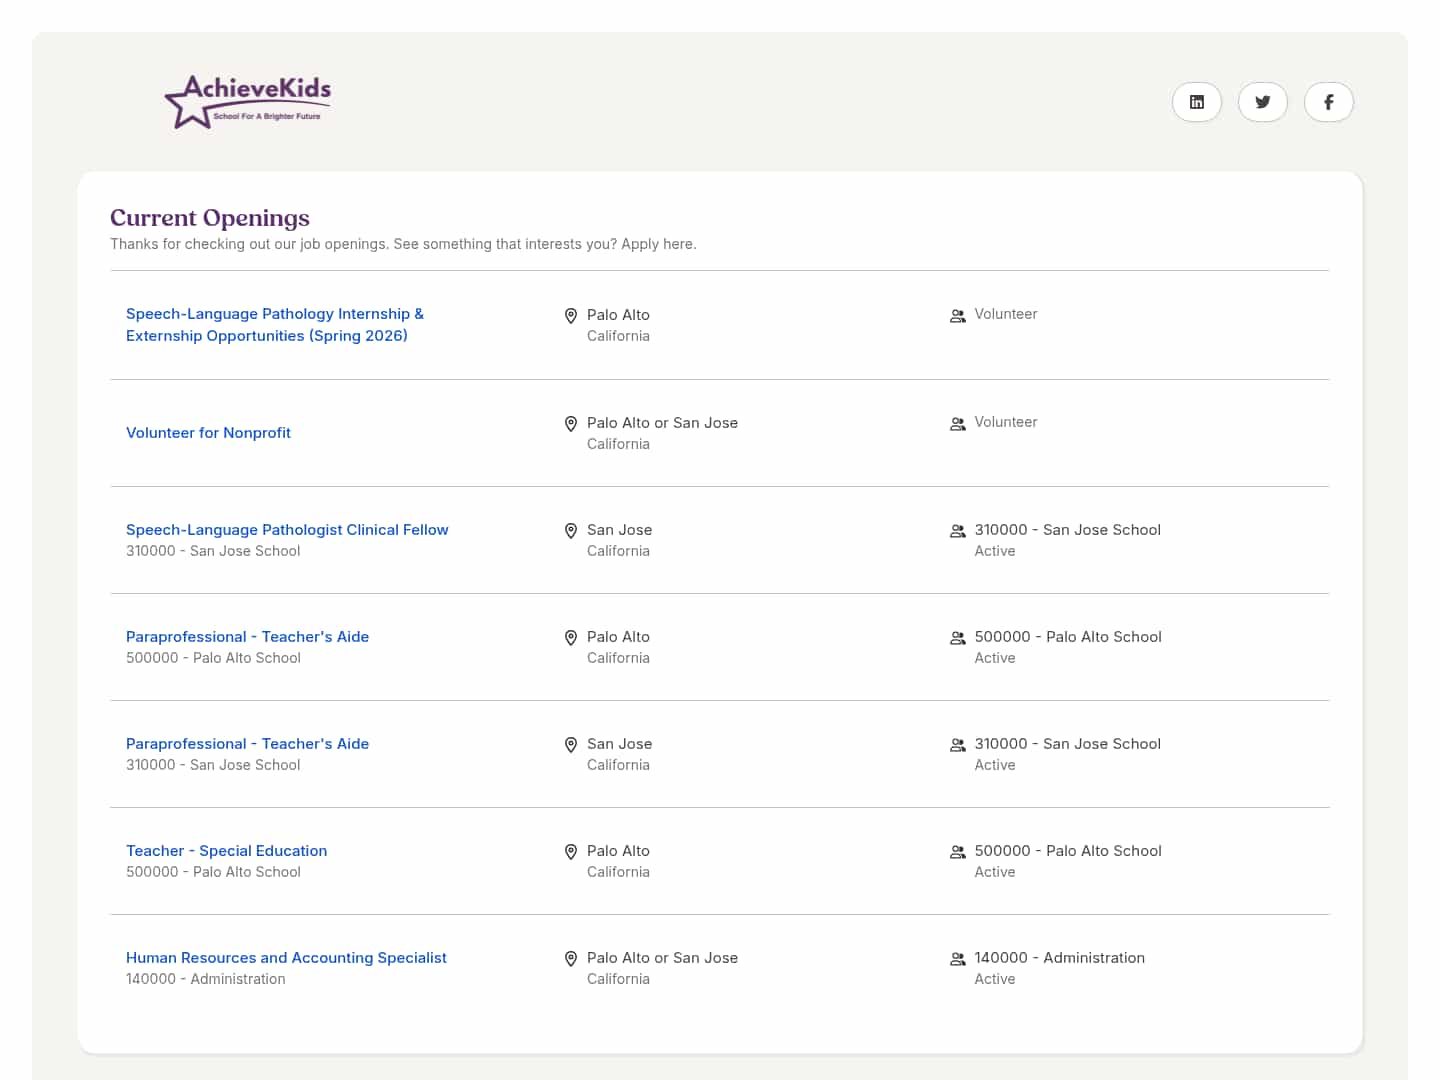Select Speech-Language Pathologist Clinical Fellow opening

[x=287, y=529]
